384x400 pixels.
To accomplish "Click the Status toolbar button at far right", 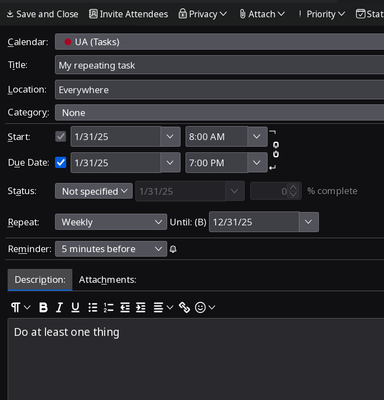I will click(x=369, y=14).
